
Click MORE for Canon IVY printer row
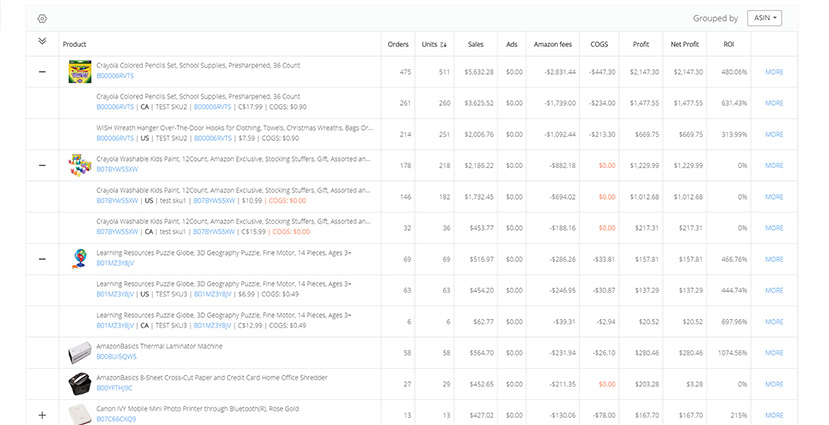(x=774, y=415)
